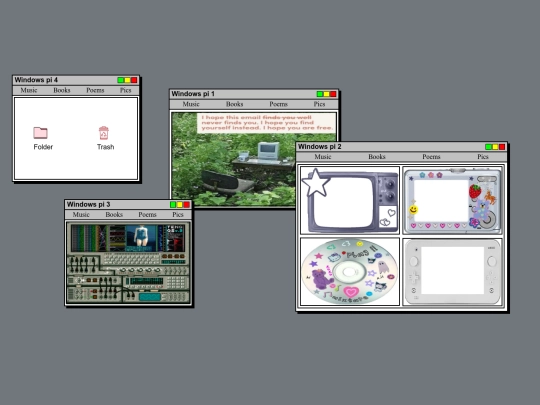Open Pics menu in Windows pi 3
The image size is (540, 405).
178,215
